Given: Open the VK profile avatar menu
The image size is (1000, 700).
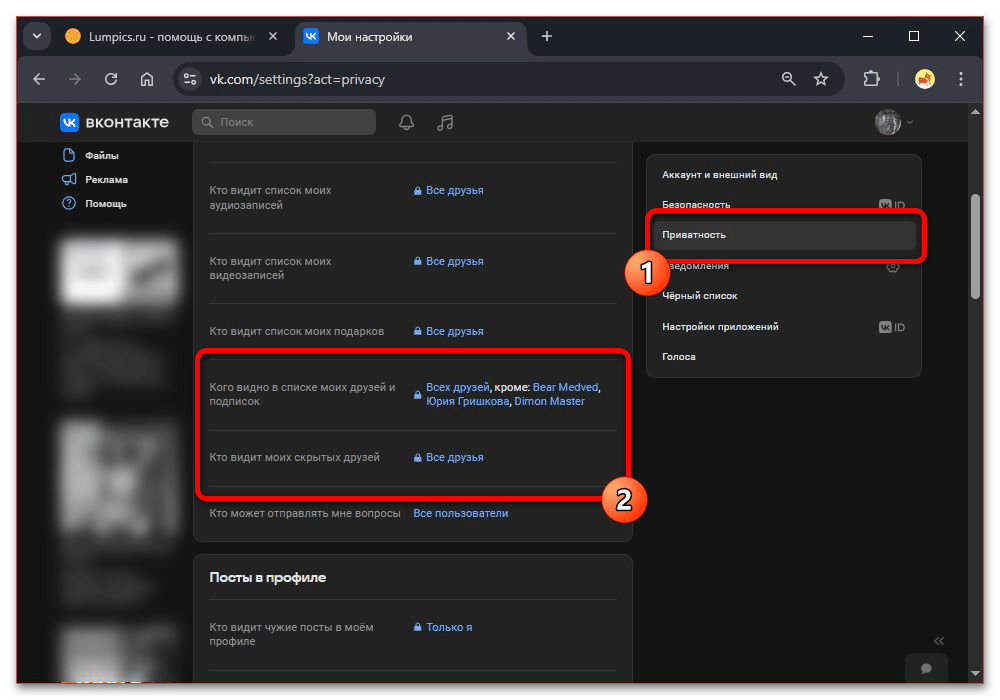Looking at the screenshot, I should tap(893, 122).
